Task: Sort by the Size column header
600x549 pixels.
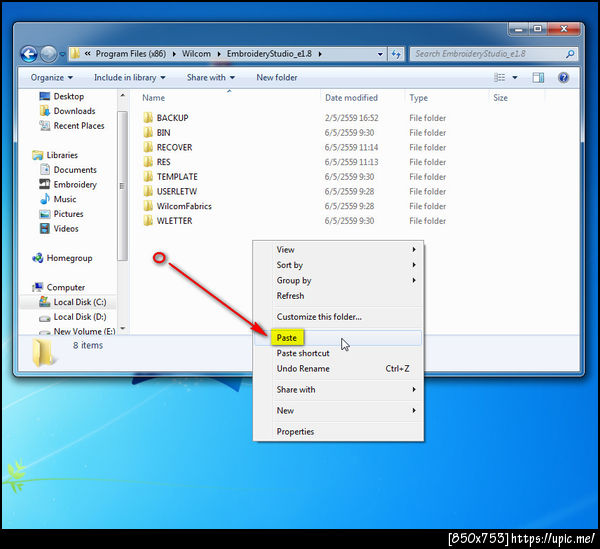Action: pyautogui.click(x=500, y=98)
